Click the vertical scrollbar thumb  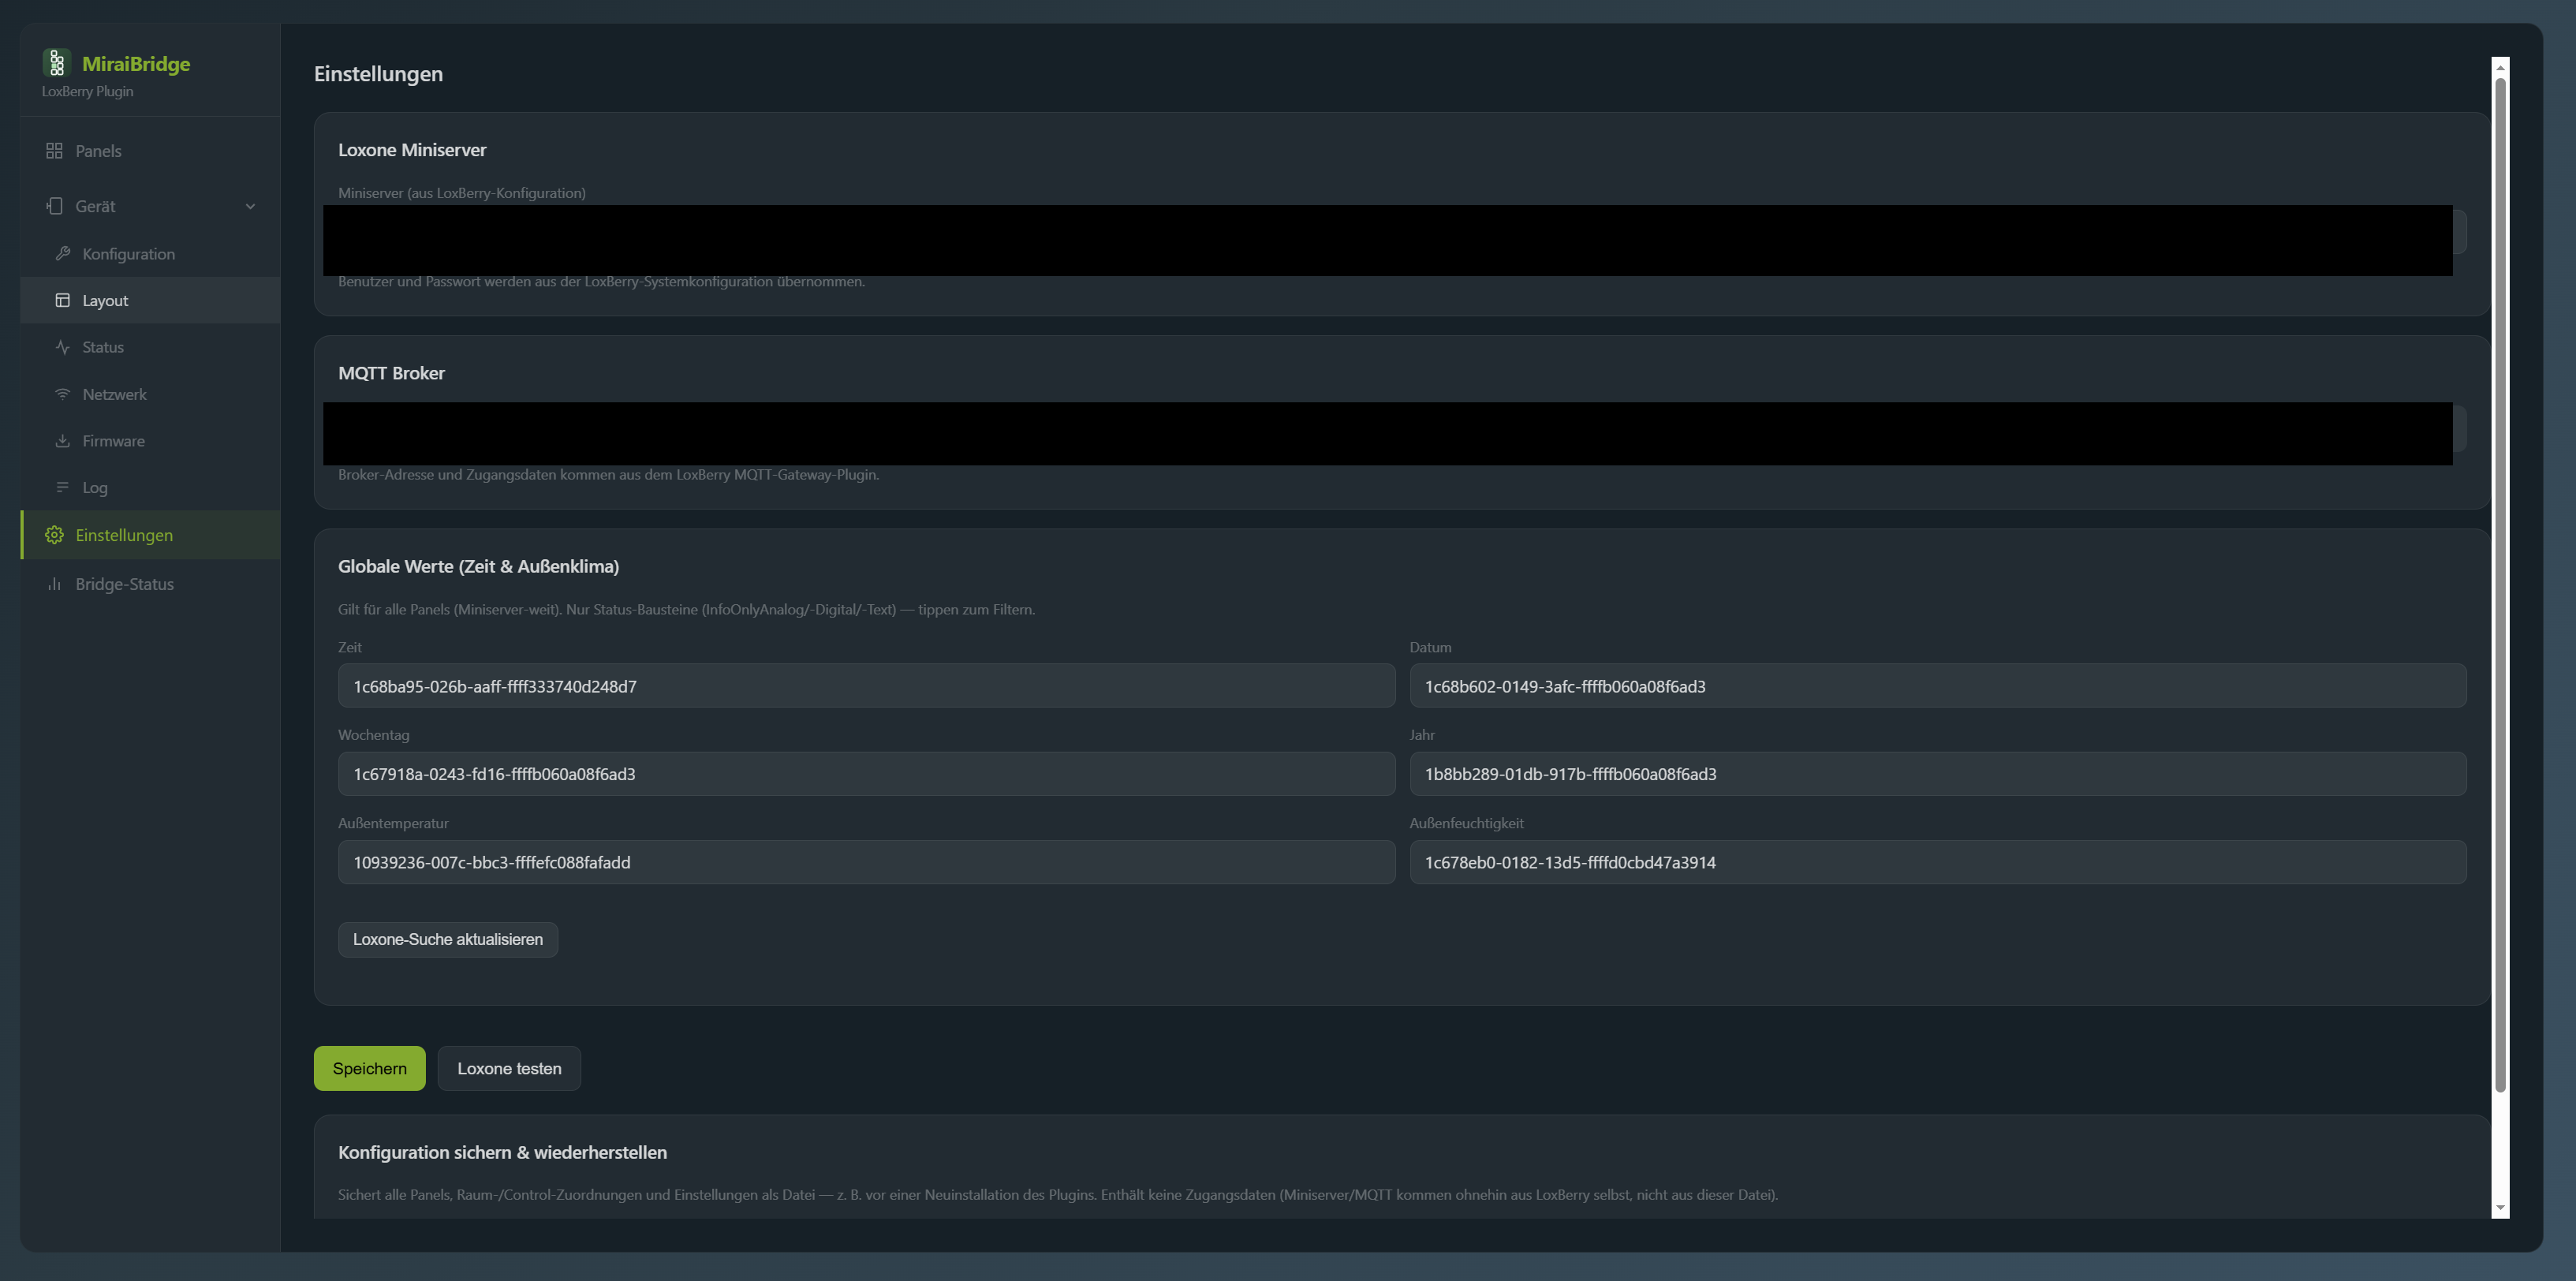coord(2500,585)
